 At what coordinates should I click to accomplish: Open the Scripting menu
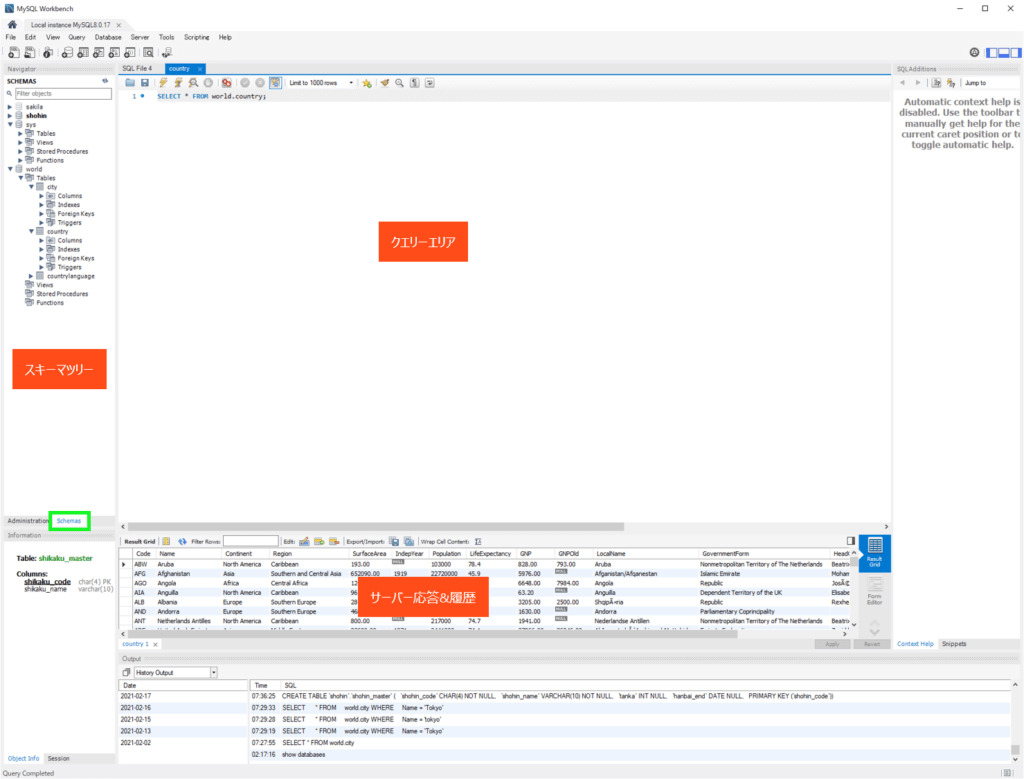[x=197, y=37]
